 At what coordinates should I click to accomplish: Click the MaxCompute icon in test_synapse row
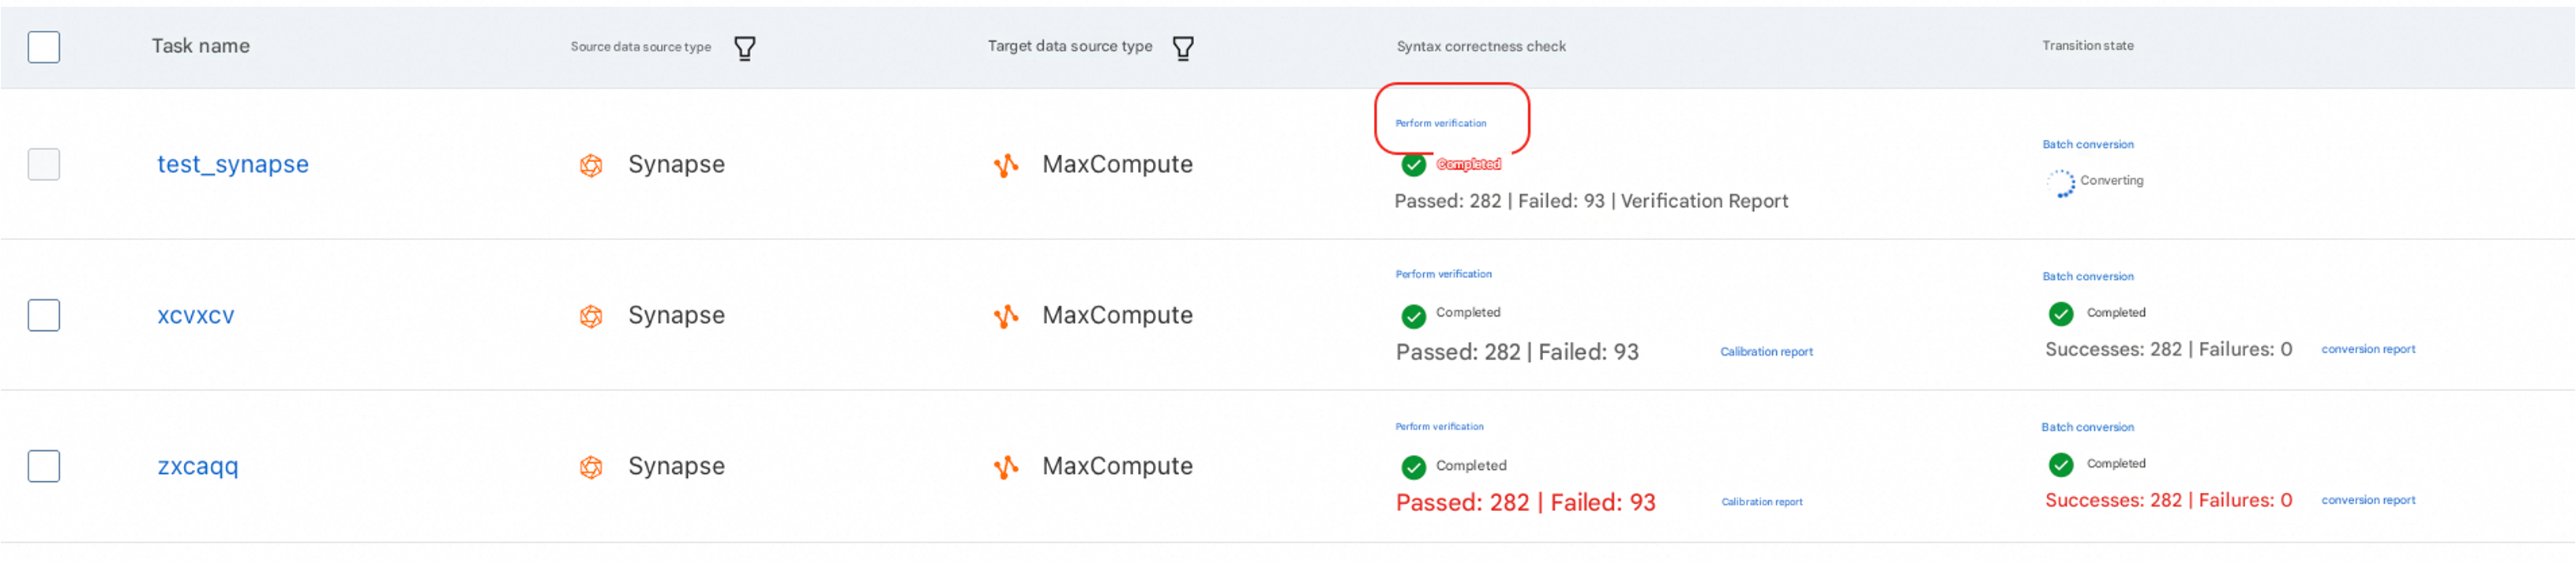pyautogui.click(x=1006, y=165)
